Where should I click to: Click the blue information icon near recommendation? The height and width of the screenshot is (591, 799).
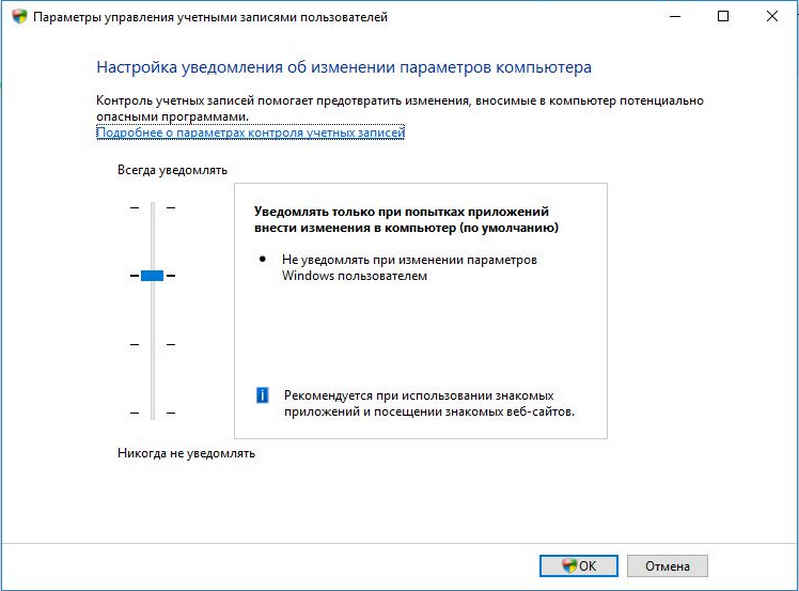(x=262, y=395)
